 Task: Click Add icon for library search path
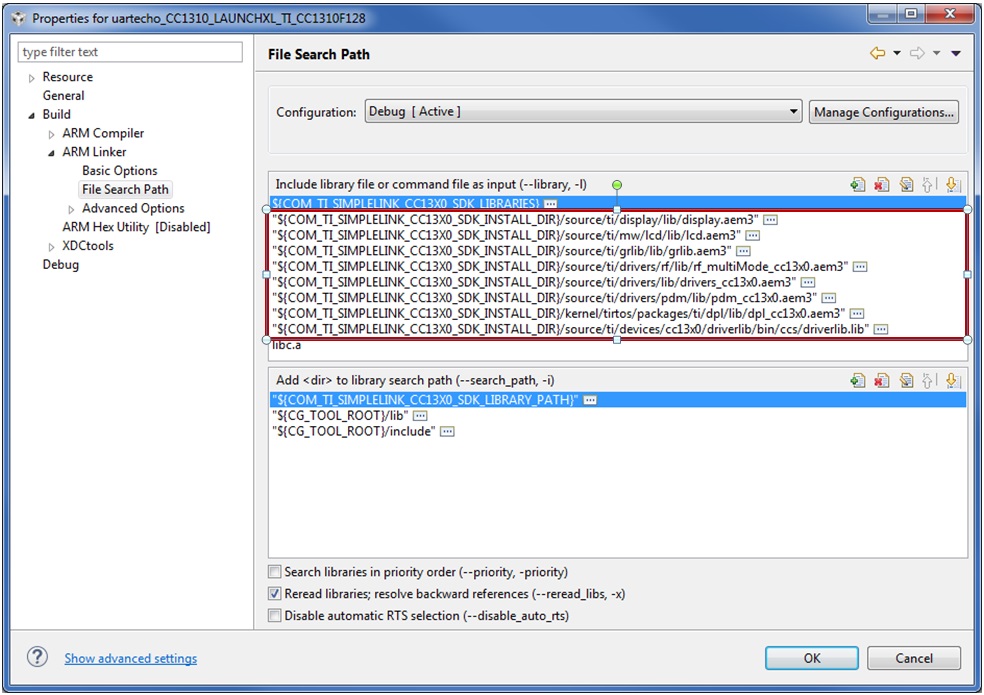(857, 380)
